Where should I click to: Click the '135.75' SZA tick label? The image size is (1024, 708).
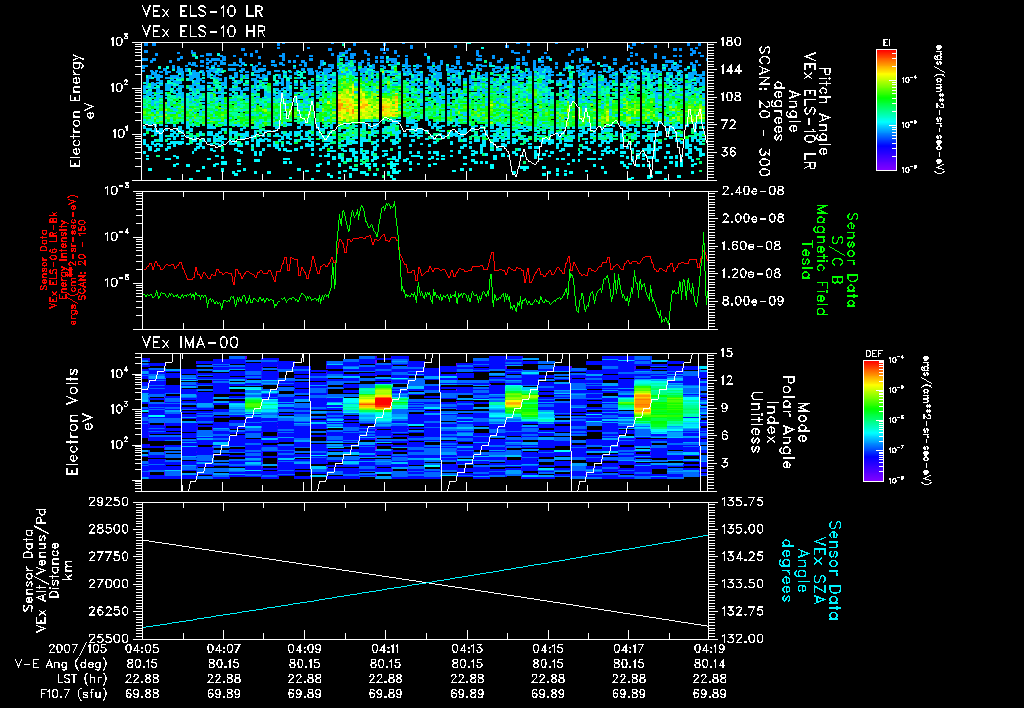741,502
